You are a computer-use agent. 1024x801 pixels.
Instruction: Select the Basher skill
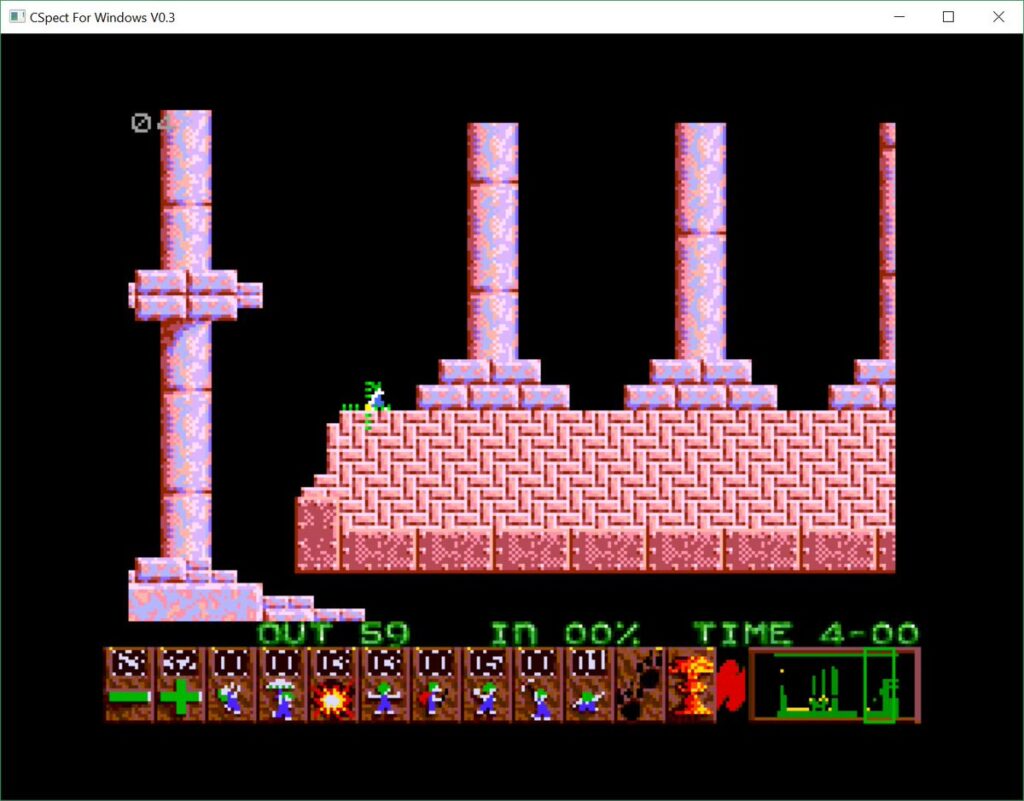[x=486, y=684]
